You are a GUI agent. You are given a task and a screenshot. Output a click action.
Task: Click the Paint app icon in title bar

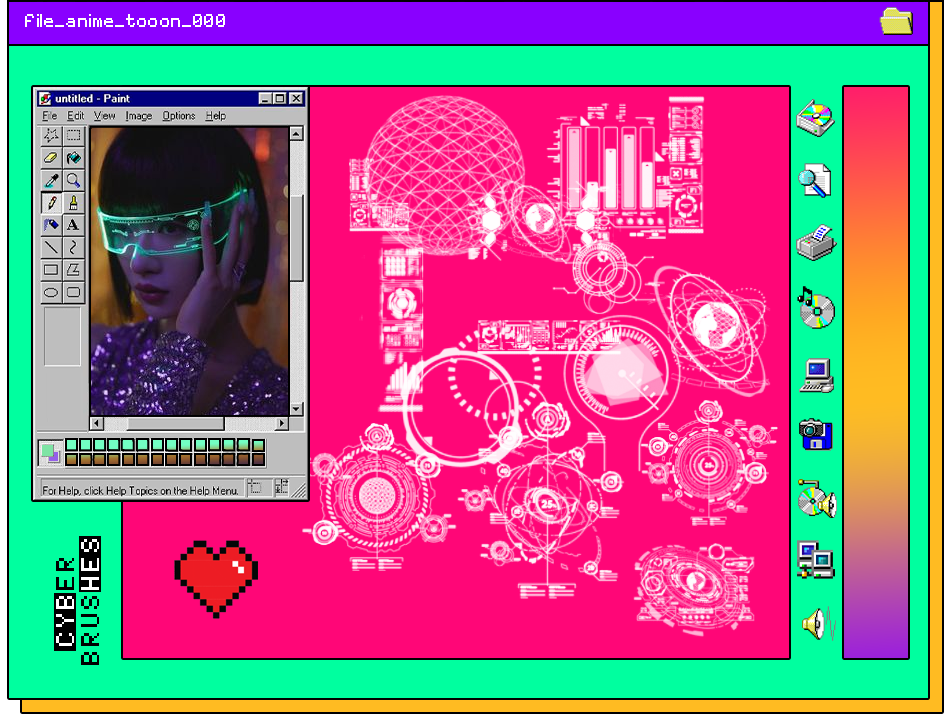tap(45, 98)
